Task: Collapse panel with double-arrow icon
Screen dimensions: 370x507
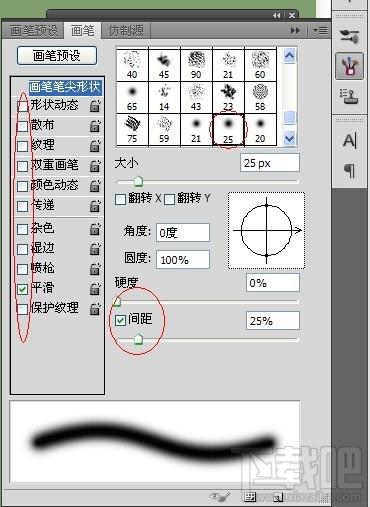Action: [x=276, y=15]
